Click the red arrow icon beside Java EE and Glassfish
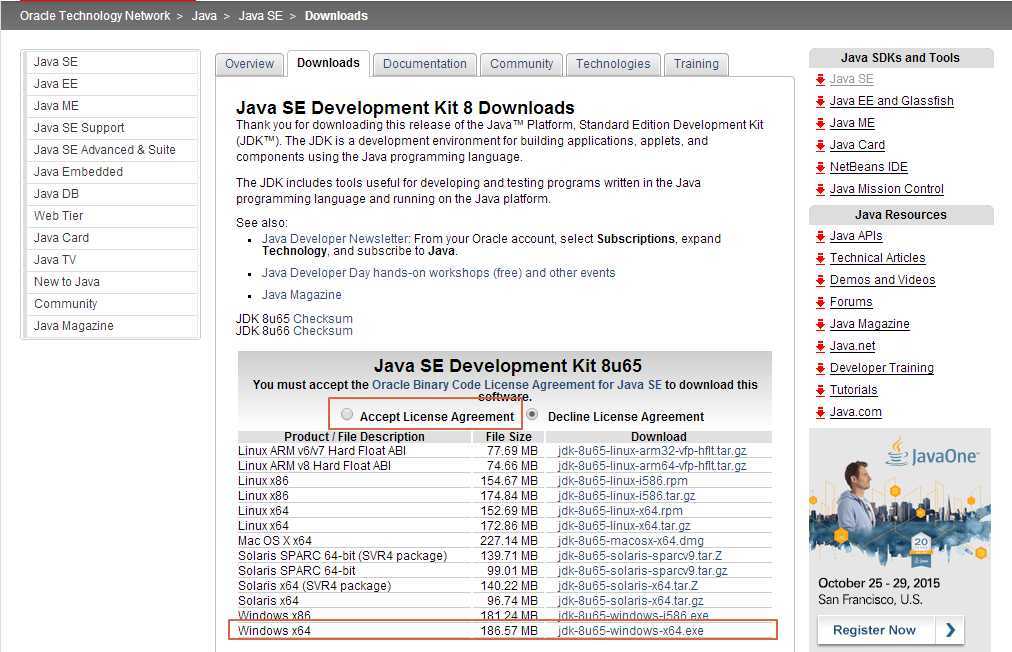 (x=820, y=101)
